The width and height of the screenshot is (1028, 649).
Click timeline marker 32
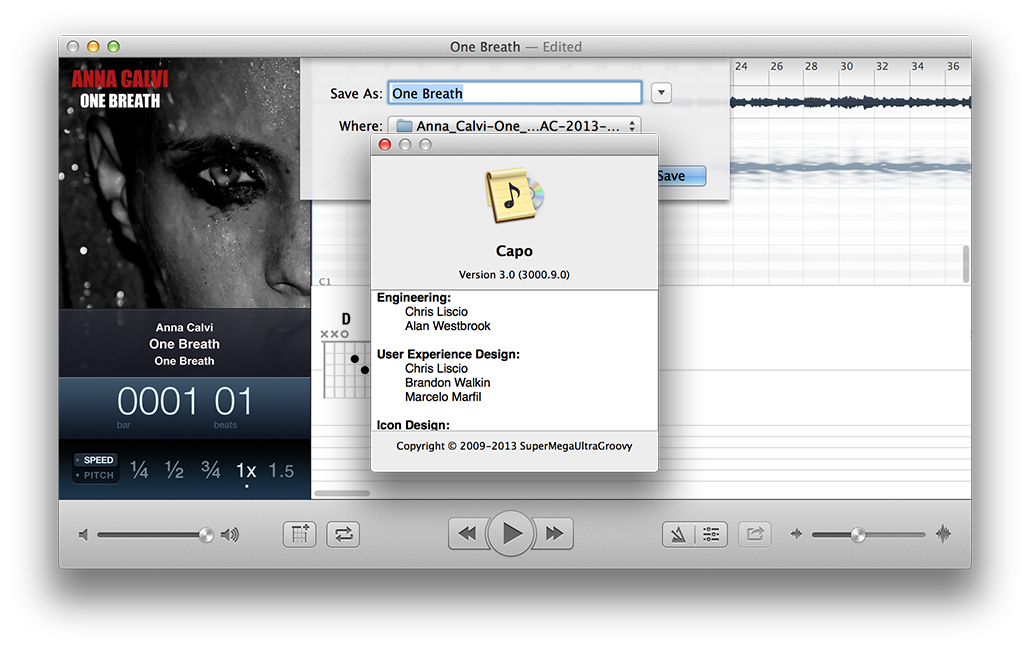click(882, 66)
